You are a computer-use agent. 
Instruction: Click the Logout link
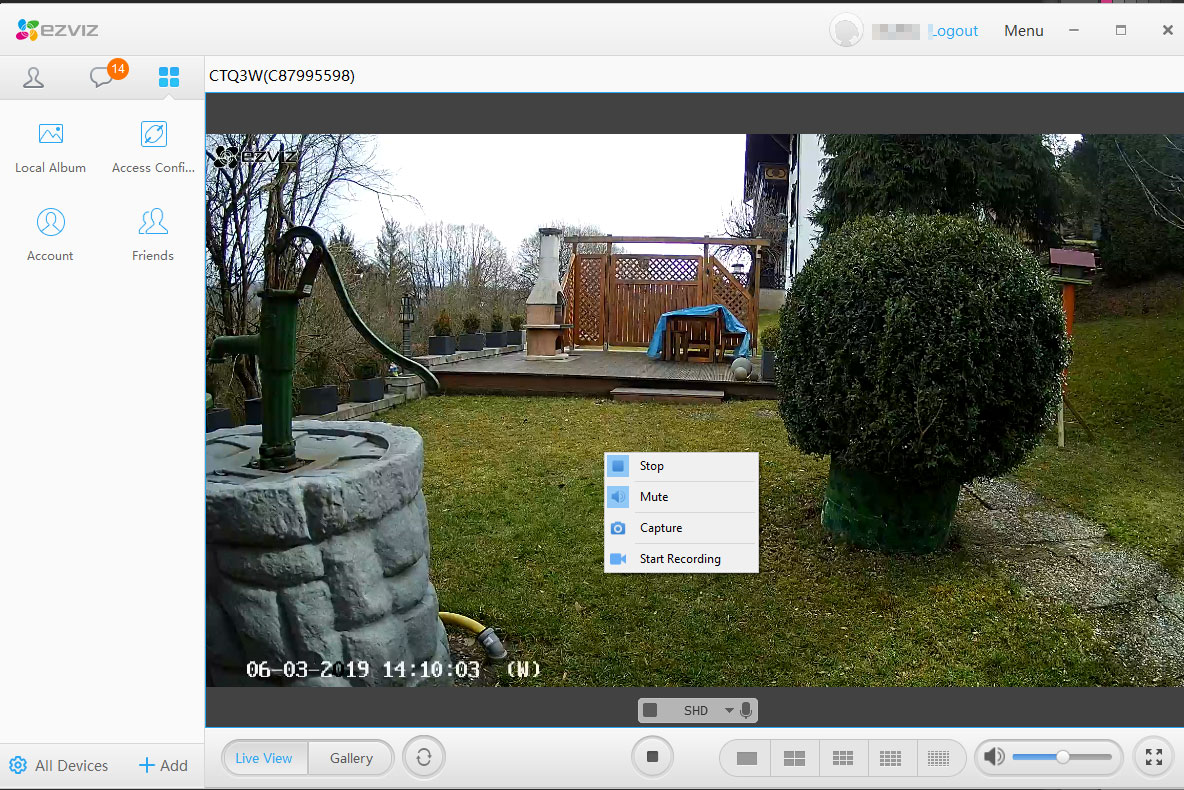pos(954,31)
